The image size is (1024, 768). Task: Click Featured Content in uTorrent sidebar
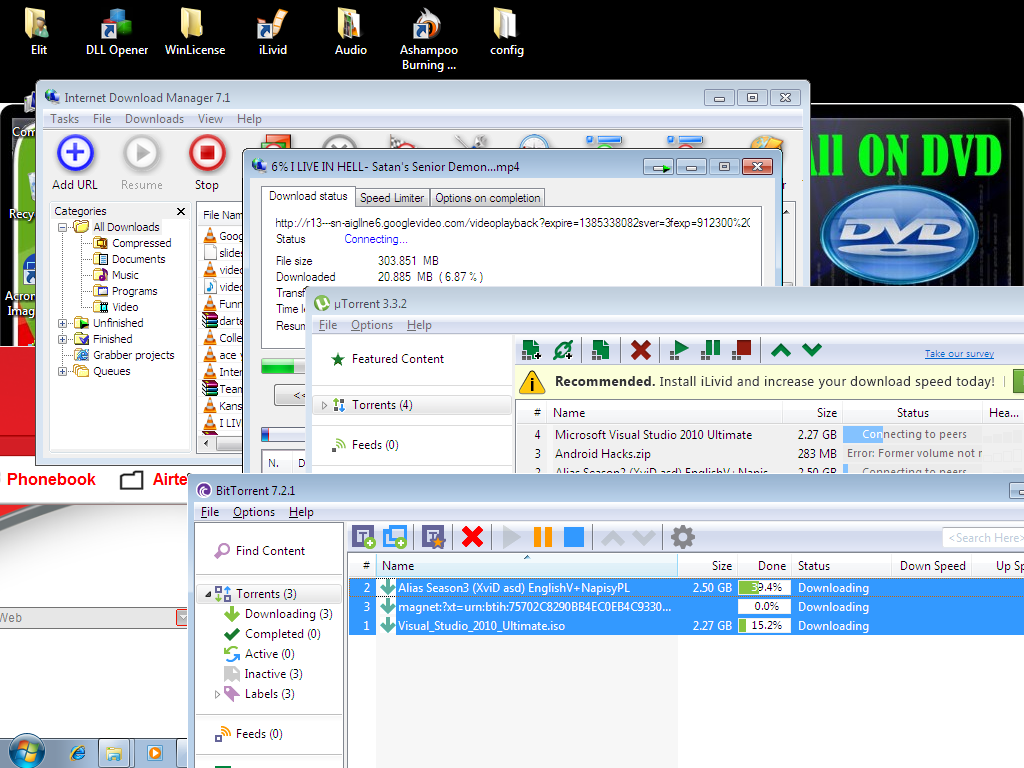pos(397,359)
